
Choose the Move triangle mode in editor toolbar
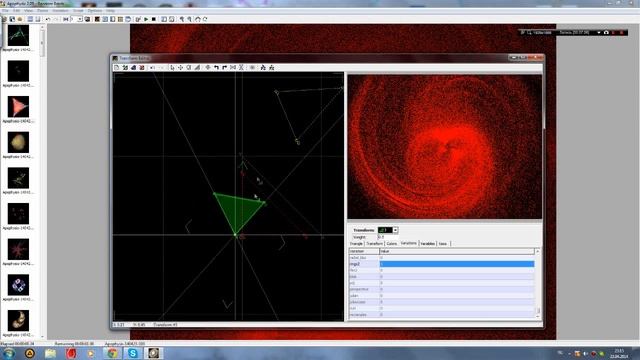pos(180,67)
